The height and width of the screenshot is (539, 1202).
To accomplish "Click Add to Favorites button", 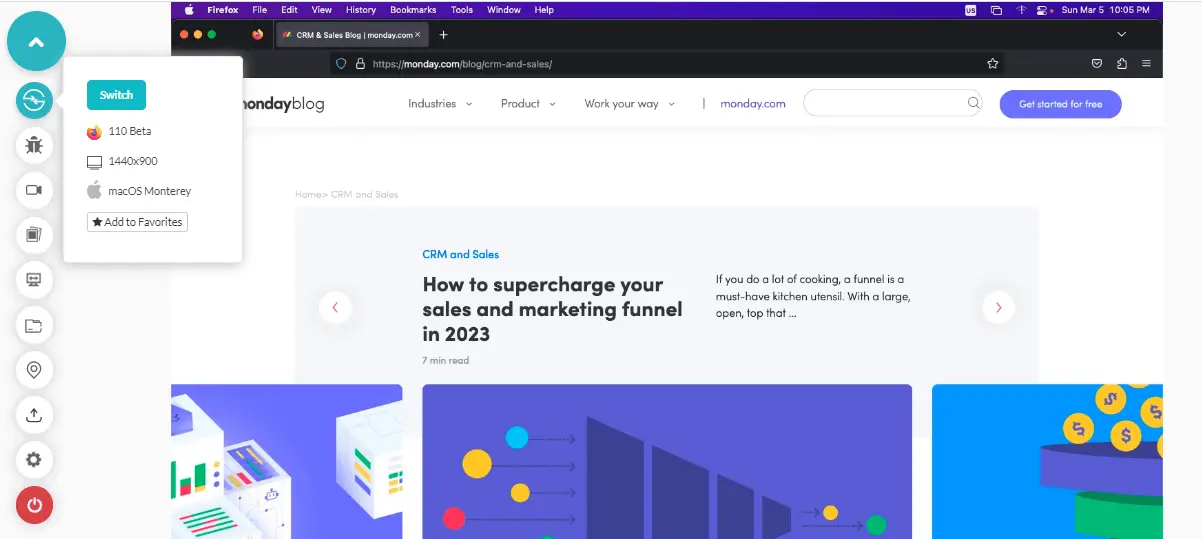I will click(137, 222).
